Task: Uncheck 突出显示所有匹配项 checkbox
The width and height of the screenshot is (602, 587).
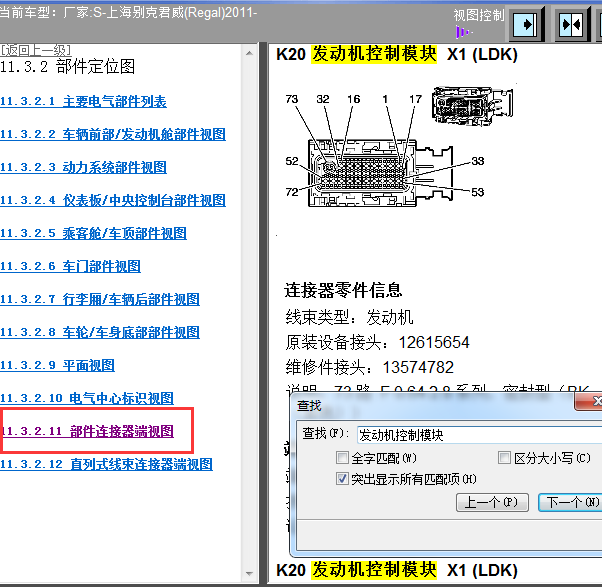Action: 342,479
